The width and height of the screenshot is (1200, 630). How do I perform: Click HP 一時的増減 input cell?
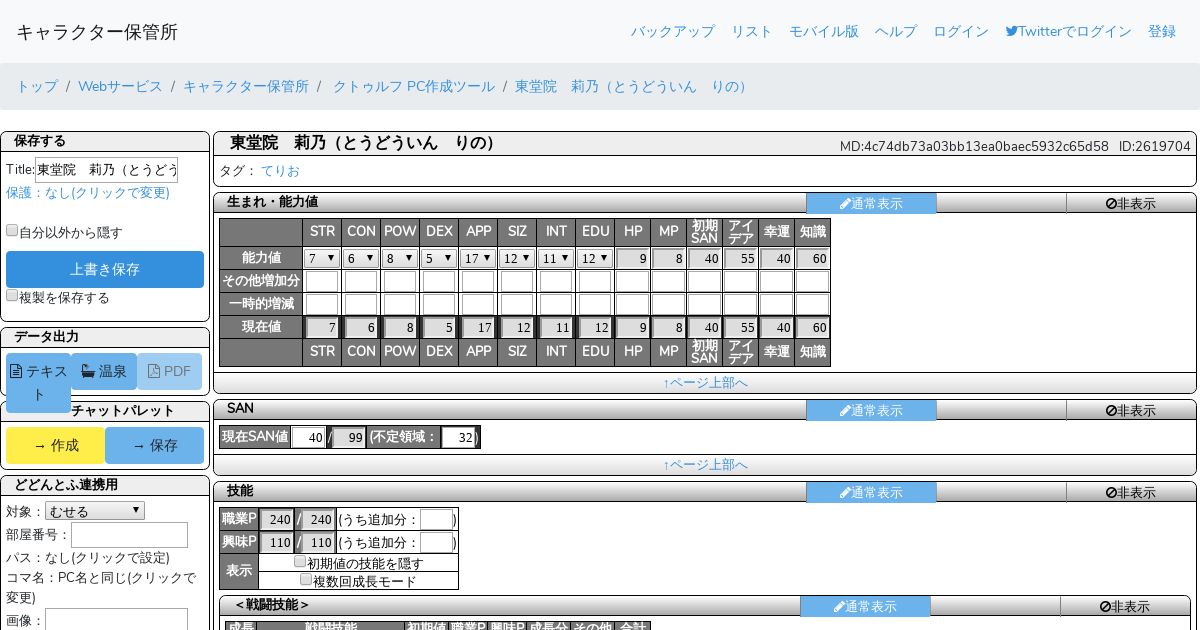632,304
